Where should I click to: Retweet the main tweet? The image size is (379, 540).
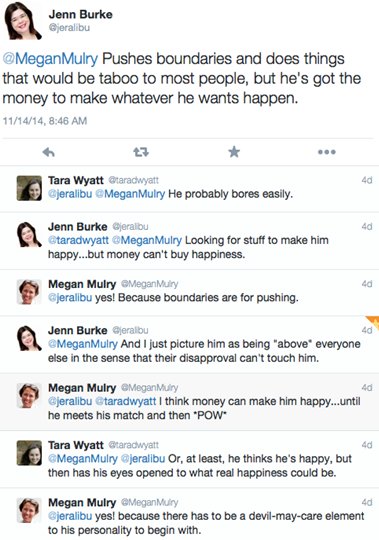click(141, 152)
